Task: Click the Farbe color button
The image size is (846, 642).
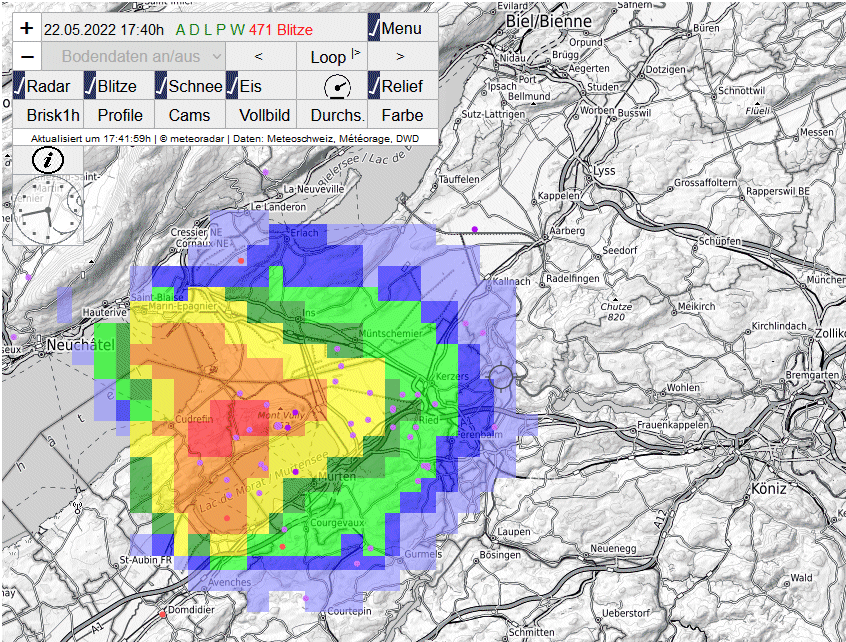Action: pyautogui.click(x=402, y=115)
